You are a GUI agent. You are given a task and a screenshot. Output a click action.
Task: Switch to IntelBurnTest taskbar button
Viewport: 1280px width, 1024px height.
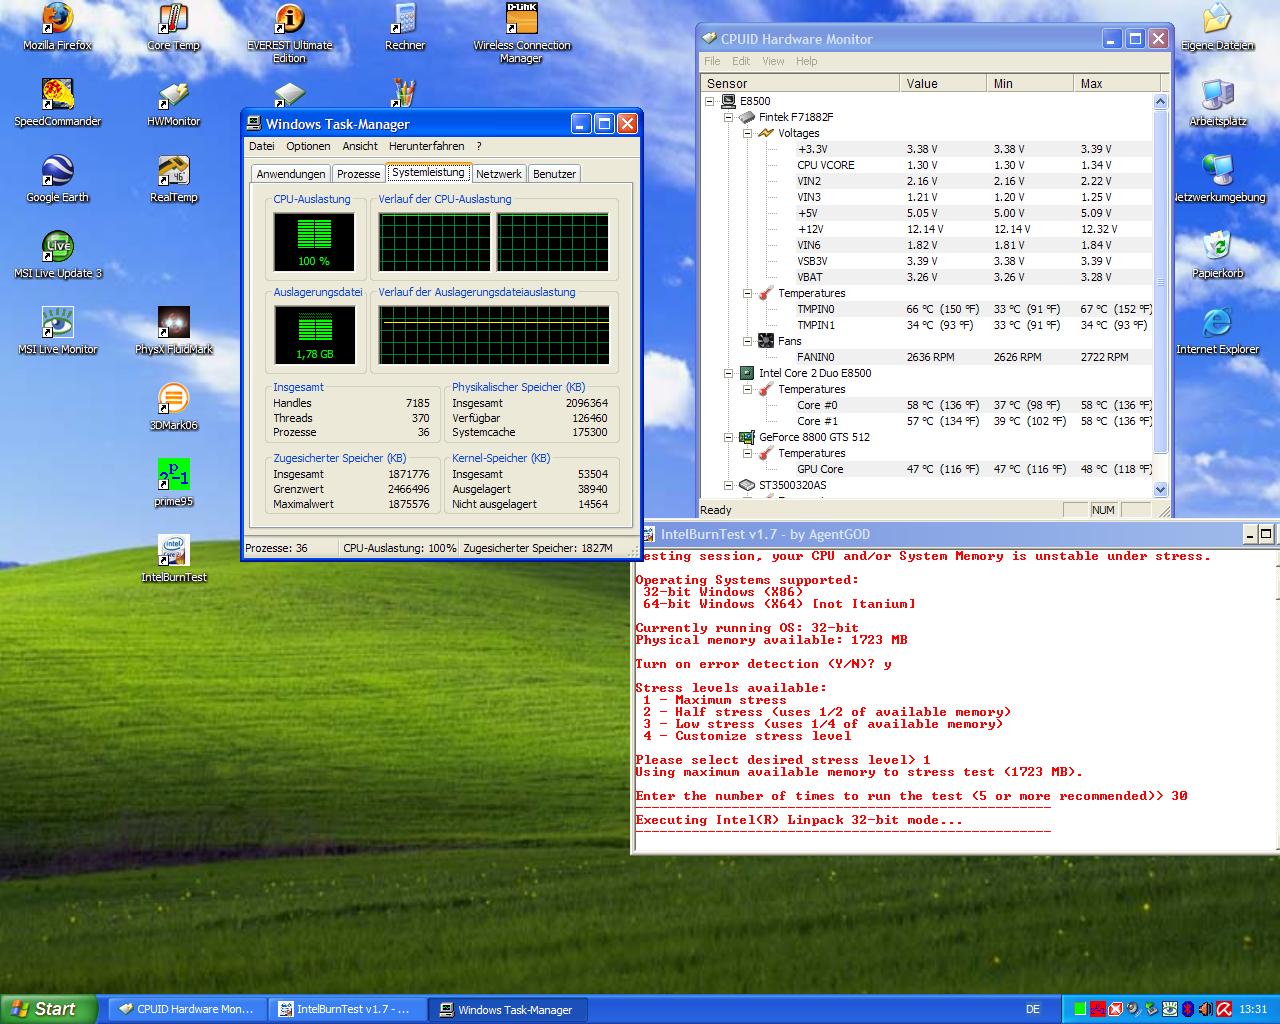347,1009
